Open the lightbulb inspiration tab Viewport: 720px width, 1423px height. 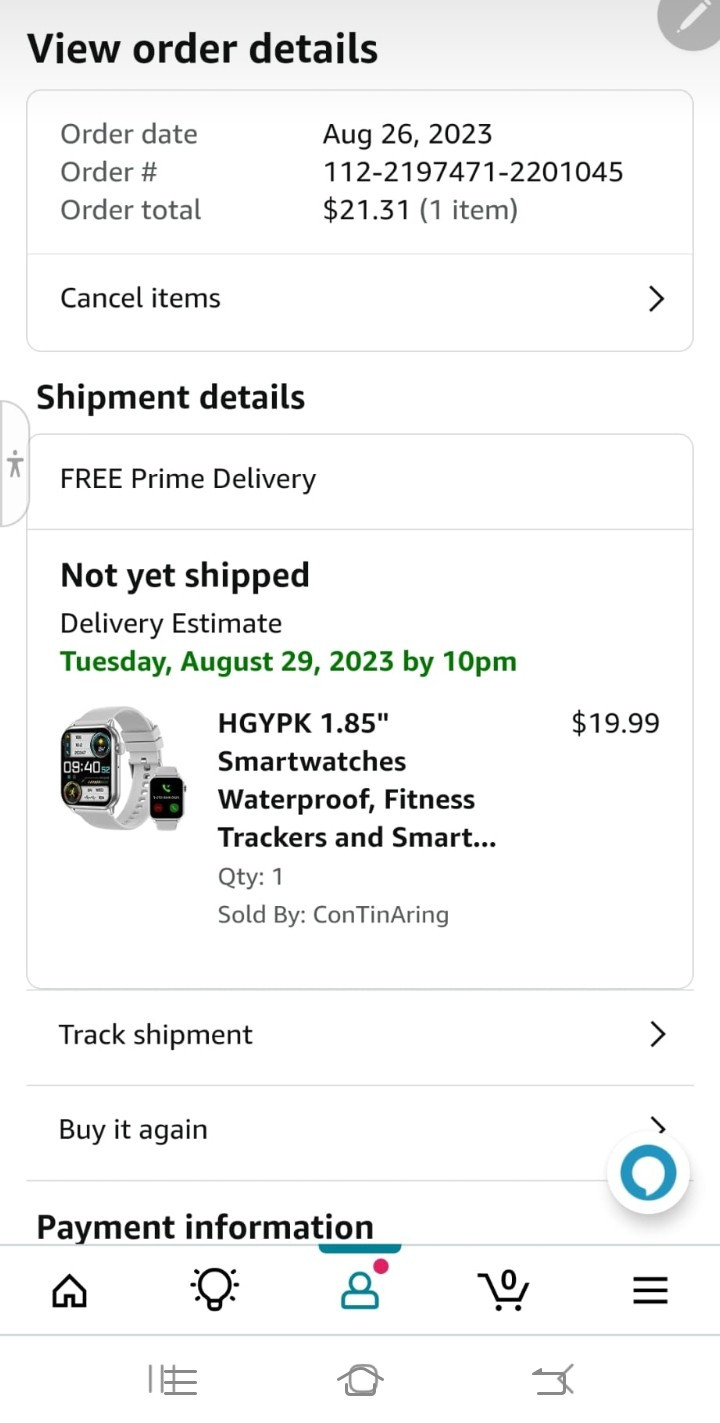214,1291
